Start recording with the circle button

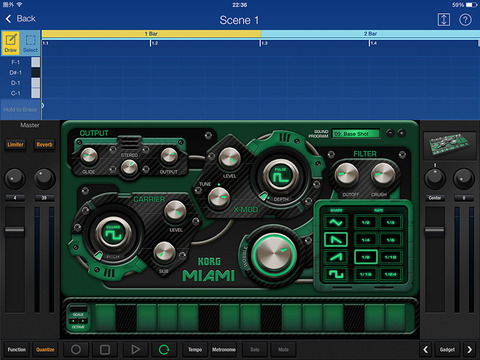(76, 349)
